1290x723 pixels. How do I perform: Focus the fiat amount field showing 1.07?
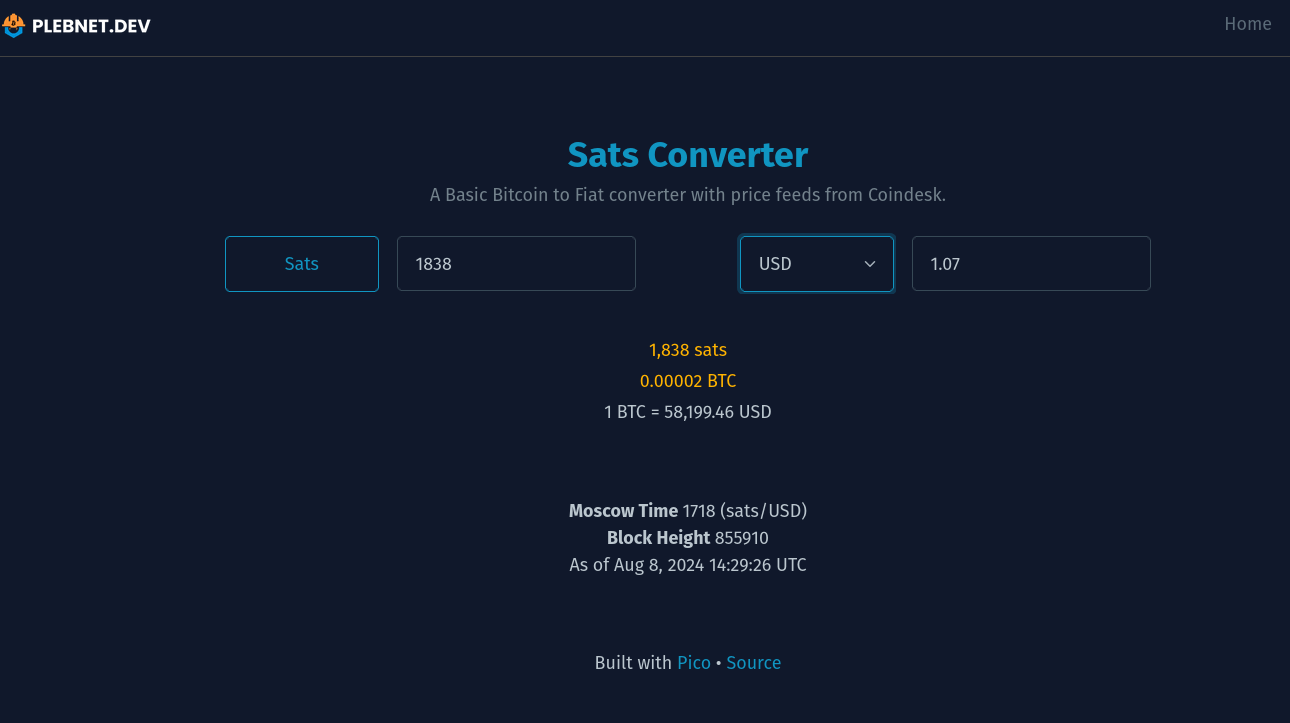(1031, 264)
